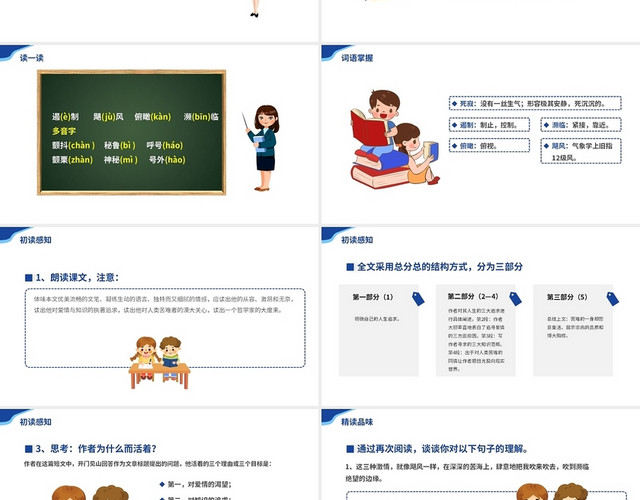The image size is (640, 500).
Task: Select the 第三部分 (5) gray card
Action: click(573, 330)
